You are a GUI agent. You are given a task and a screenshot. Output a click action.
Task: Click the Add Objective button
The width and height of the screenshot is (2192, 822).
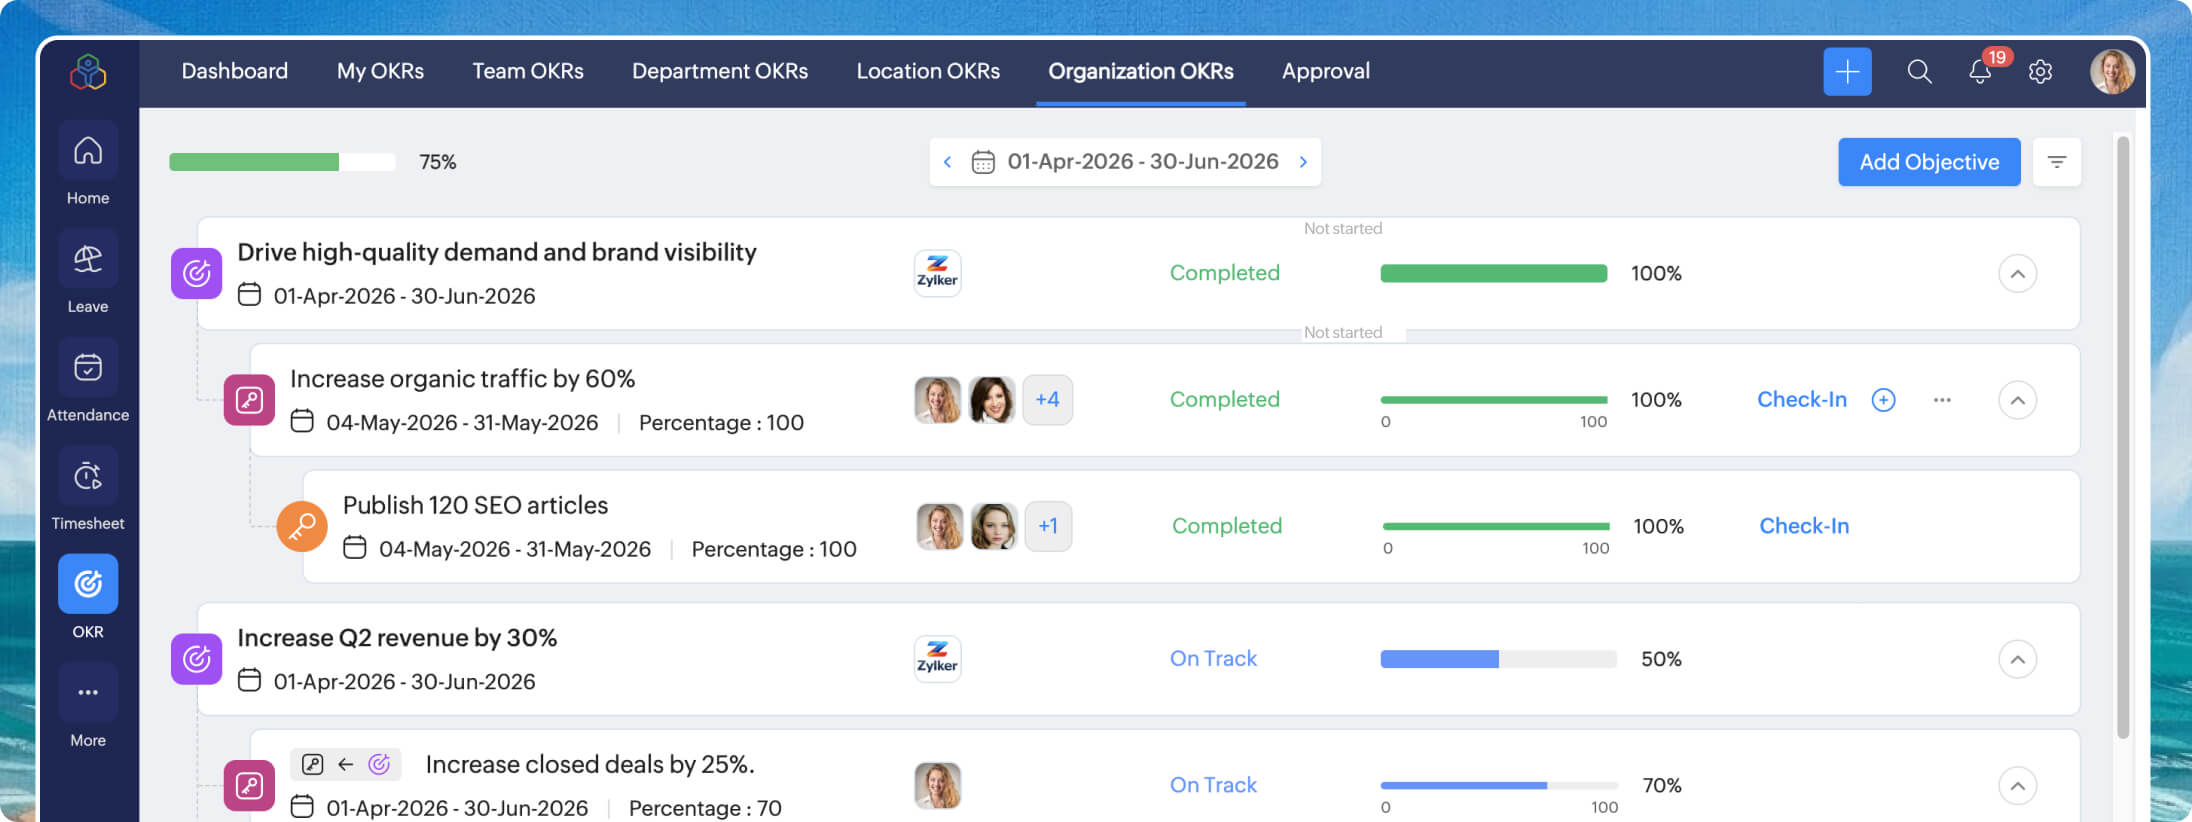pos(1929,162)
